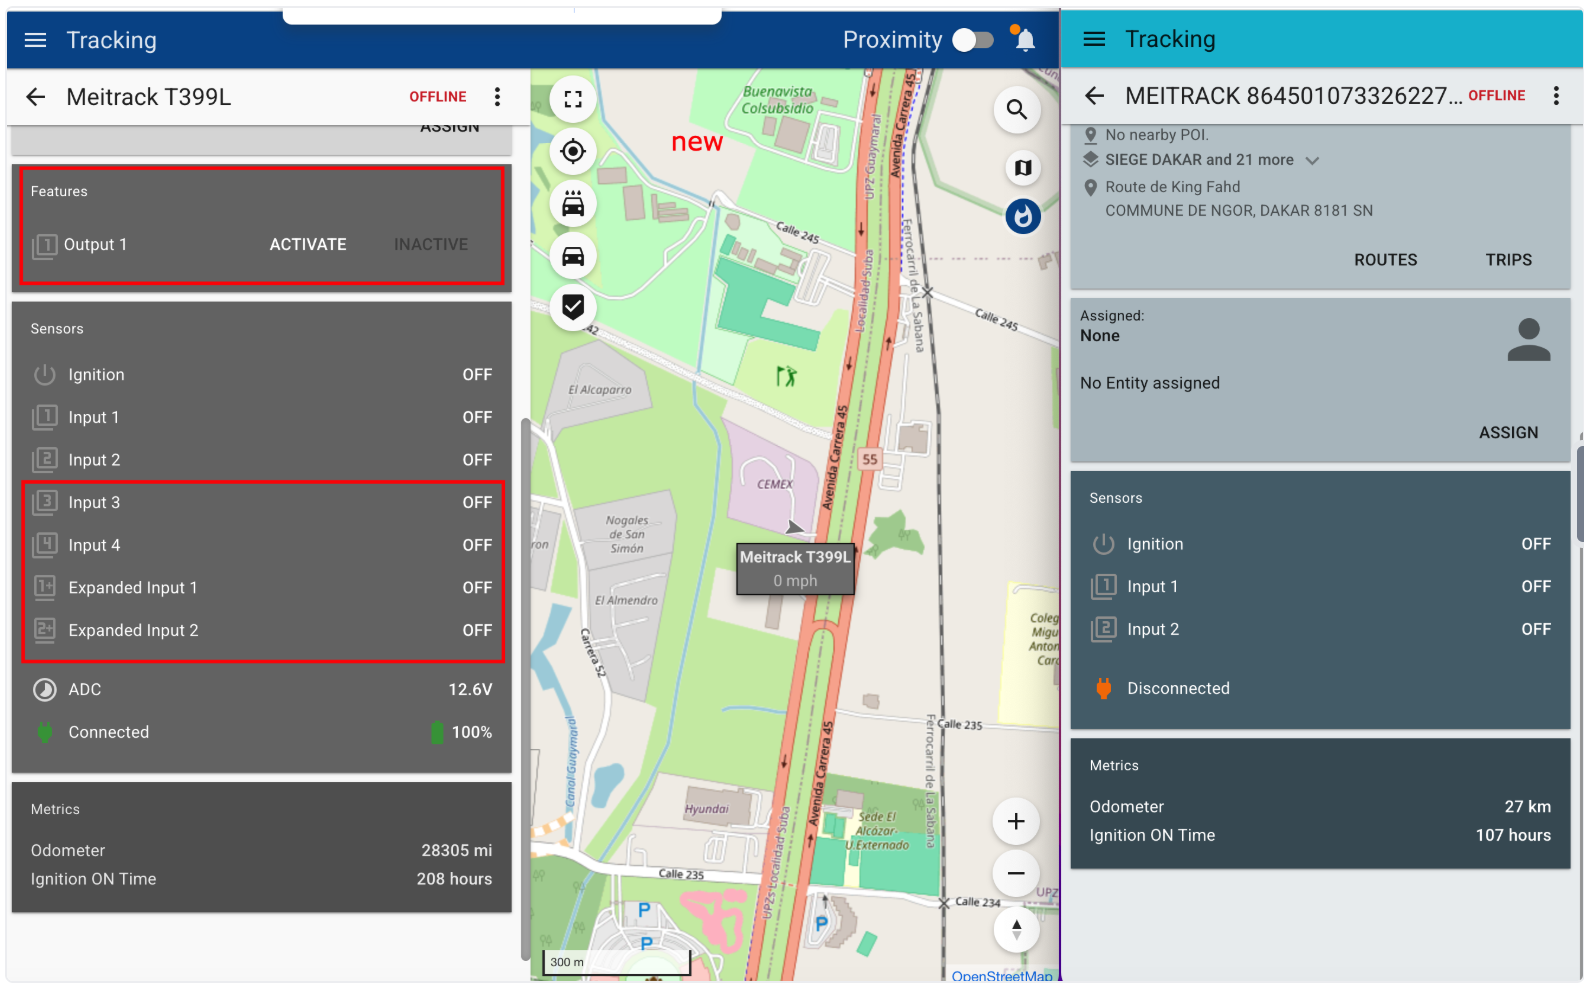Enter fullscreen map view
The height and width of the screenshot is (996, 1584).
tap(573, 99)
